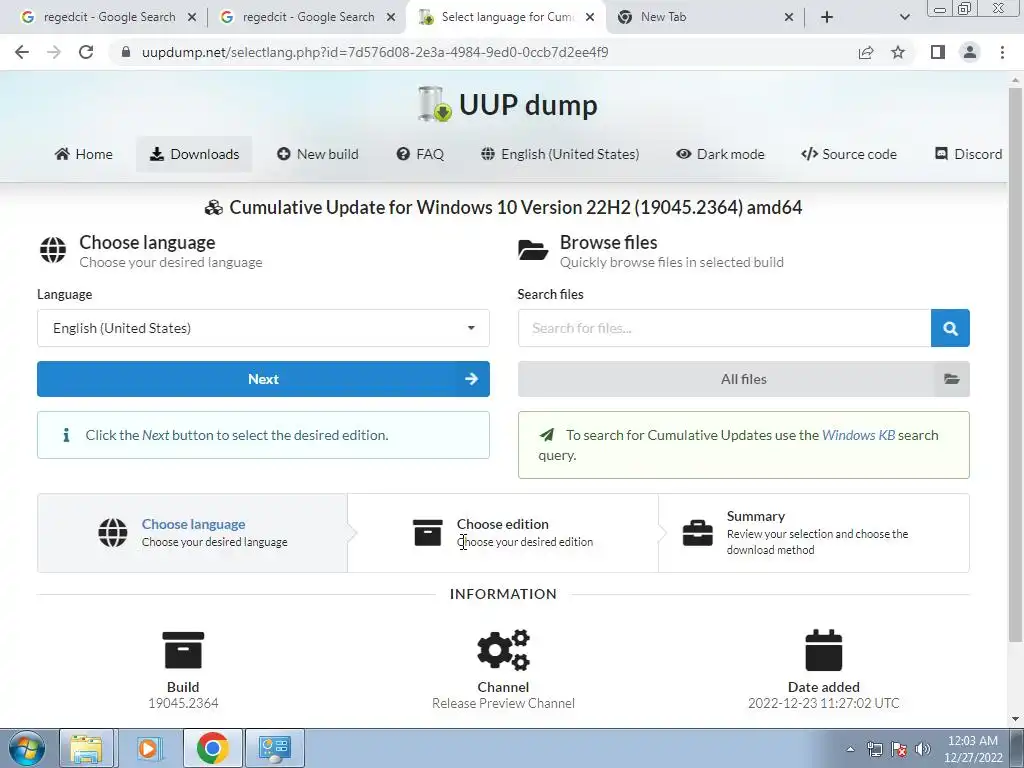Click the open folder icon beside Browse files
Image resolution: width=1024 pixels, height=768 pixels.
[533, 250]
